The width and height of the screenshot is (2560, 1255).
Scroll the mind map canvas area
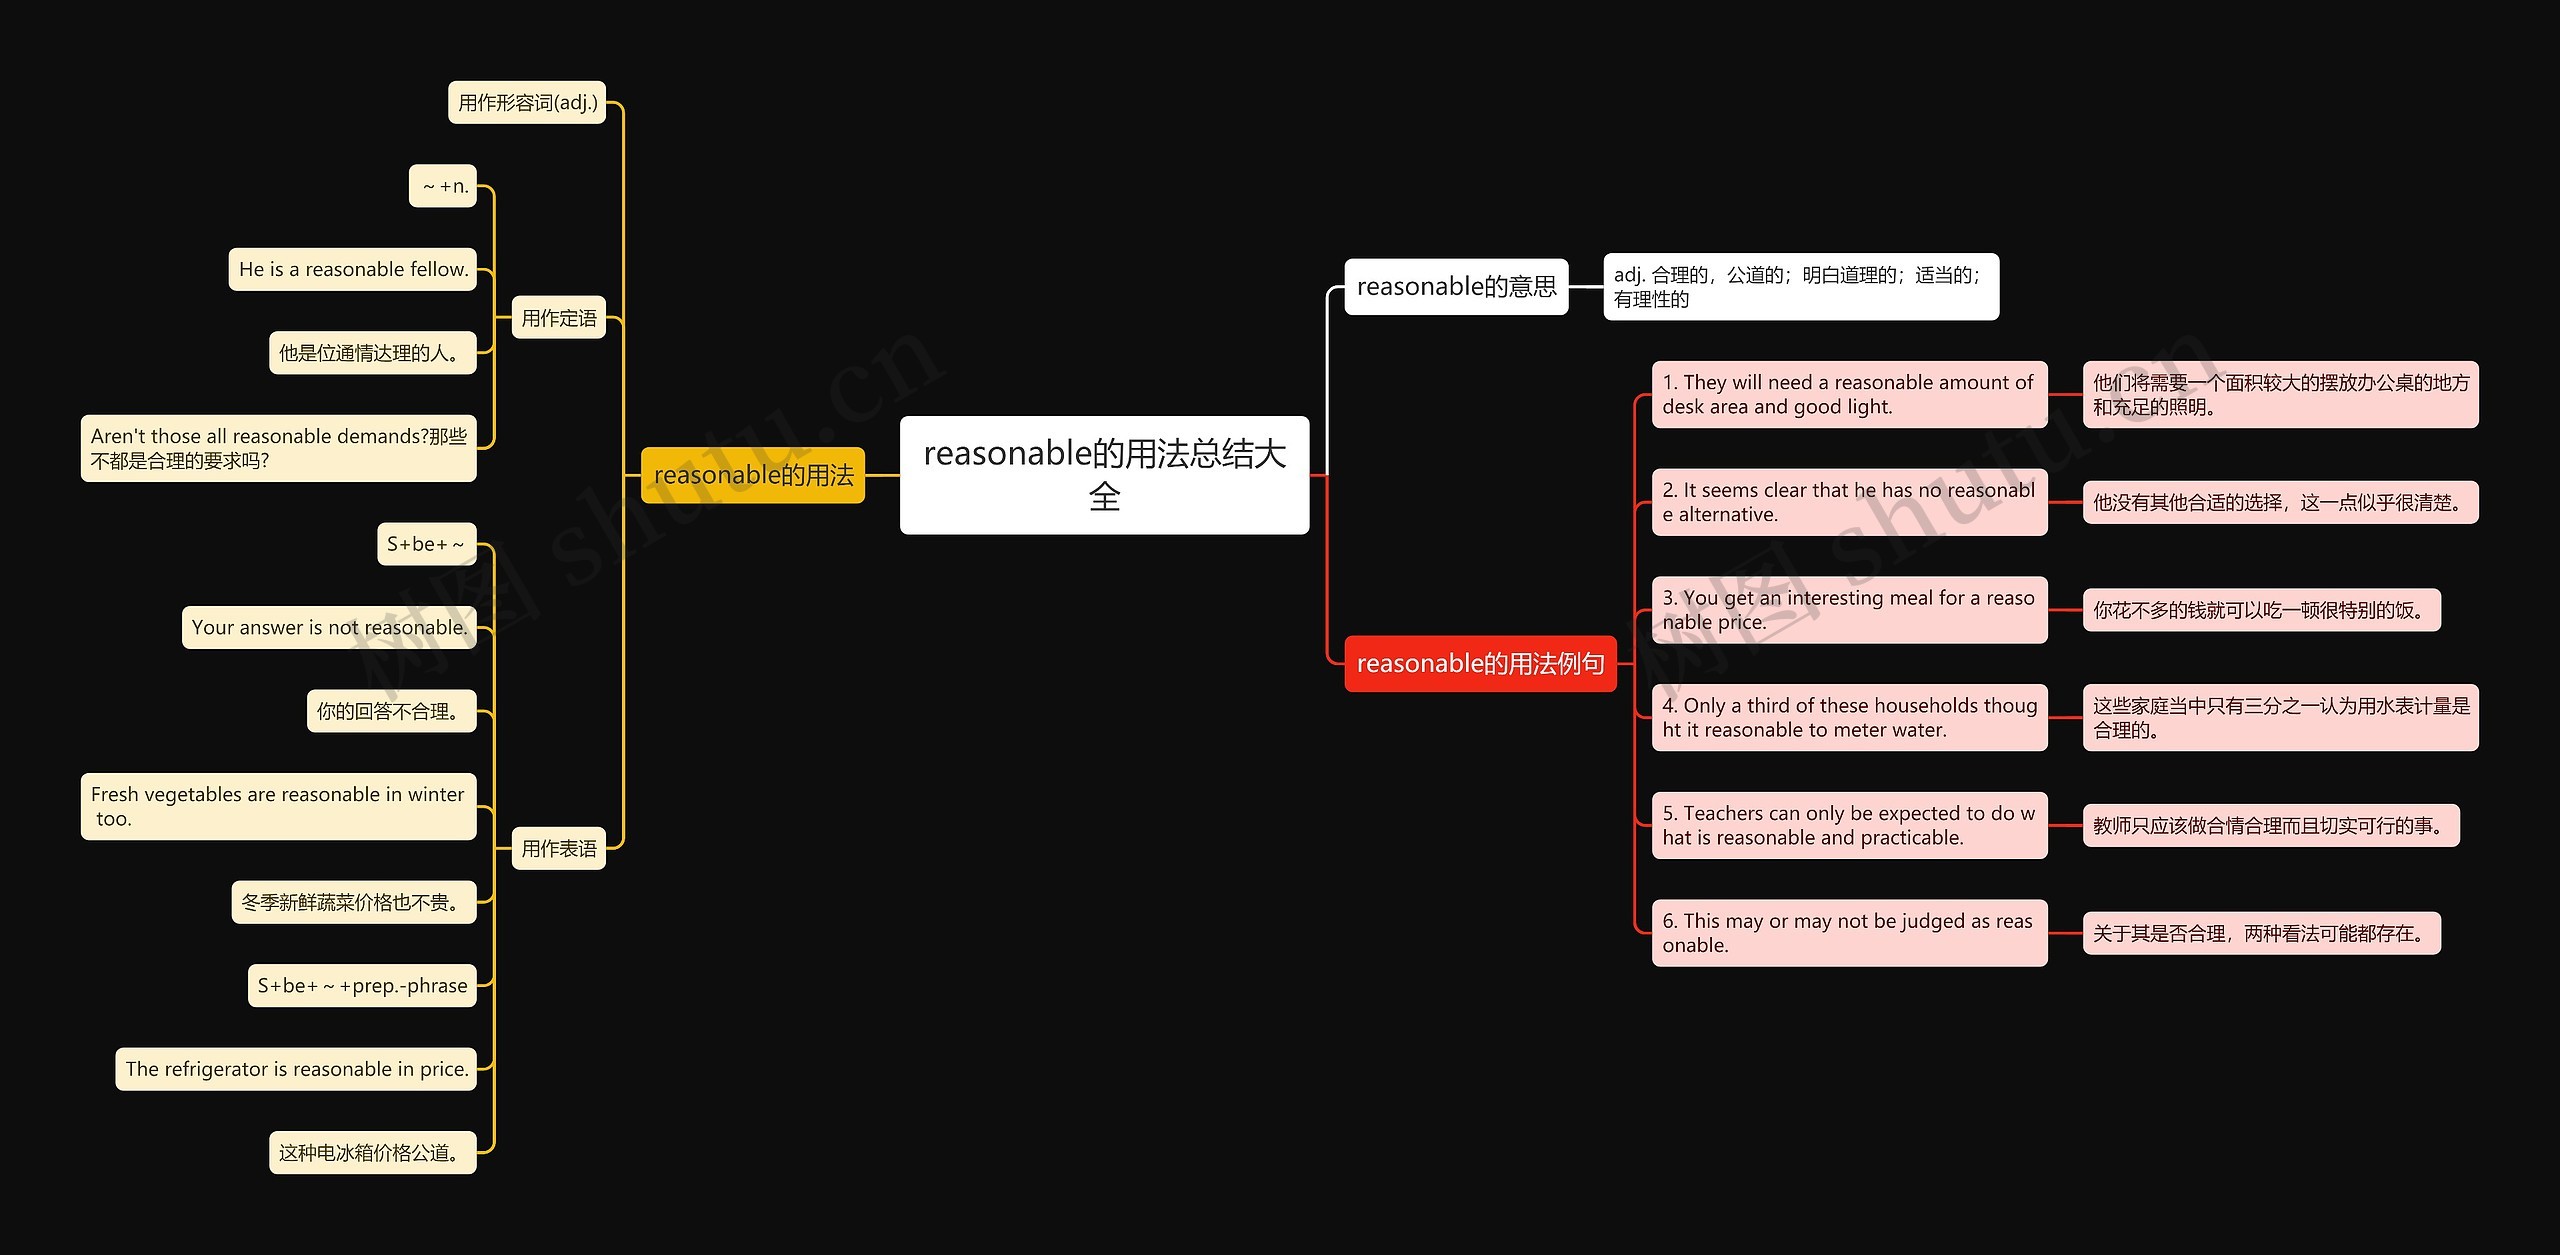(1280, 627)
